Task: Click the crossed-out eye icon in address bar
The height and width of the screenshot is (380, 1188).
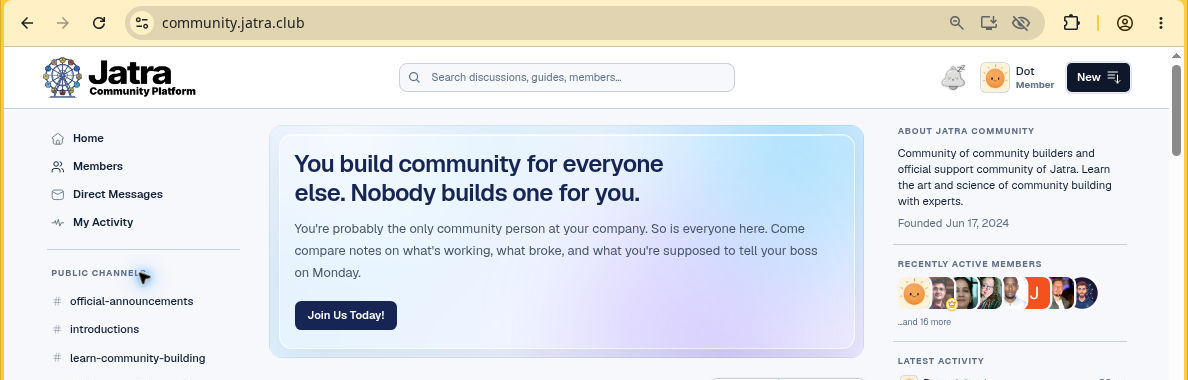Action: tap(1021, 23)
